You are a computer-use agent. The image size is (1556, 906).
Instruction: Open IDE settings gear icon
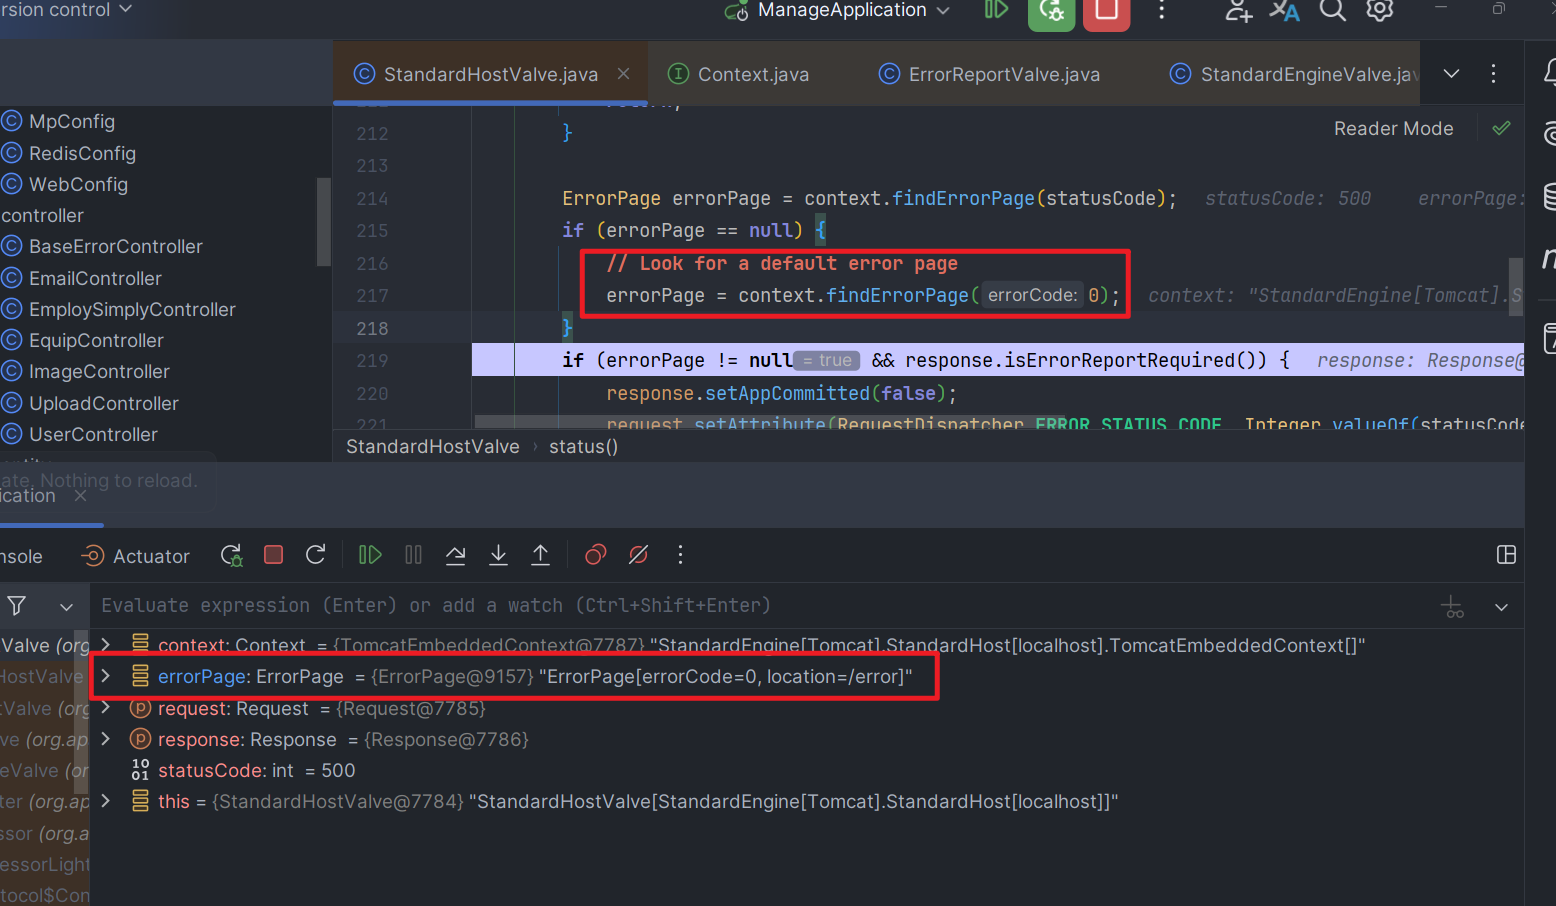[x=1380, y=11]
